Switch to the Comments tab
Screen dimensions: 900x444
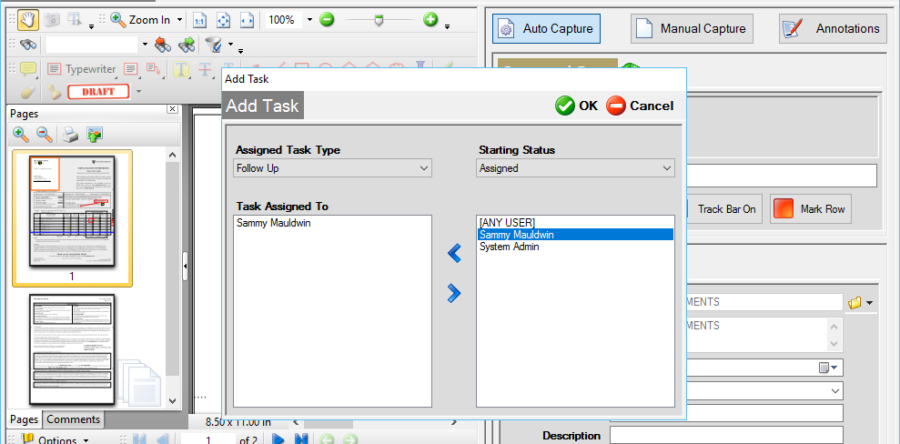73,420
